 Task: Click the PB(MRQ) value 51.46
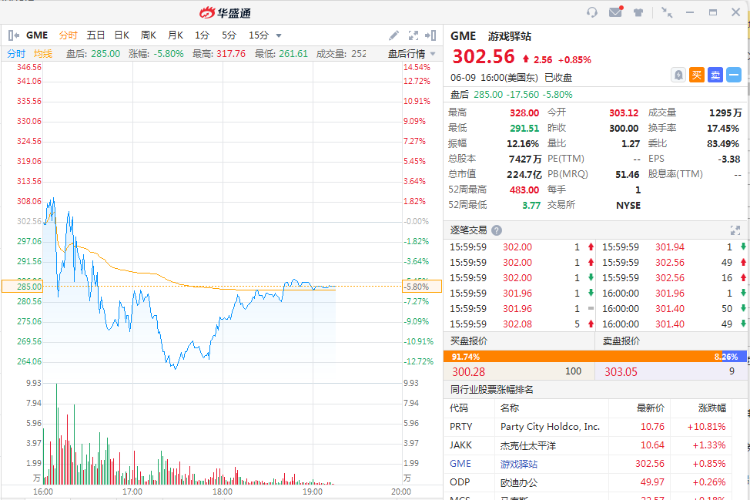627,175
